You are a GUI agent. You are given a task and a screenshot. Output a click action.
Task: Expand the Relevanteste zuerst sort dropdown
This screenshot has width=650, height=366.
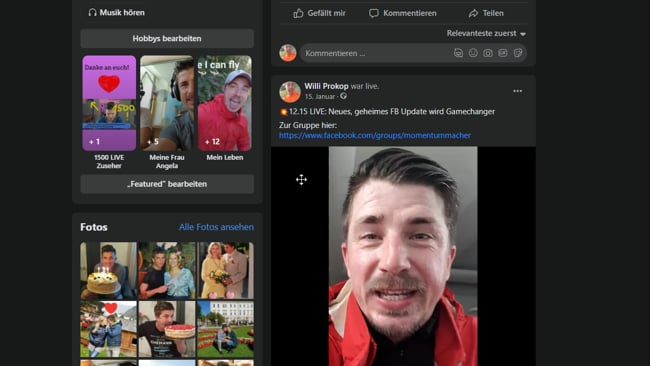(486, 33)
